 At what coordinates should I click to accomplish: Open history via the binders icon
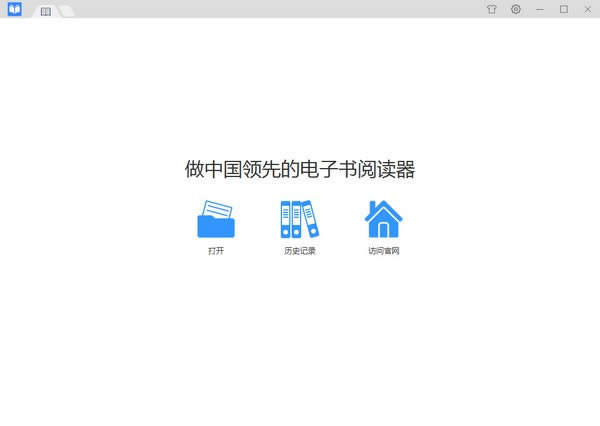(300, 219)
